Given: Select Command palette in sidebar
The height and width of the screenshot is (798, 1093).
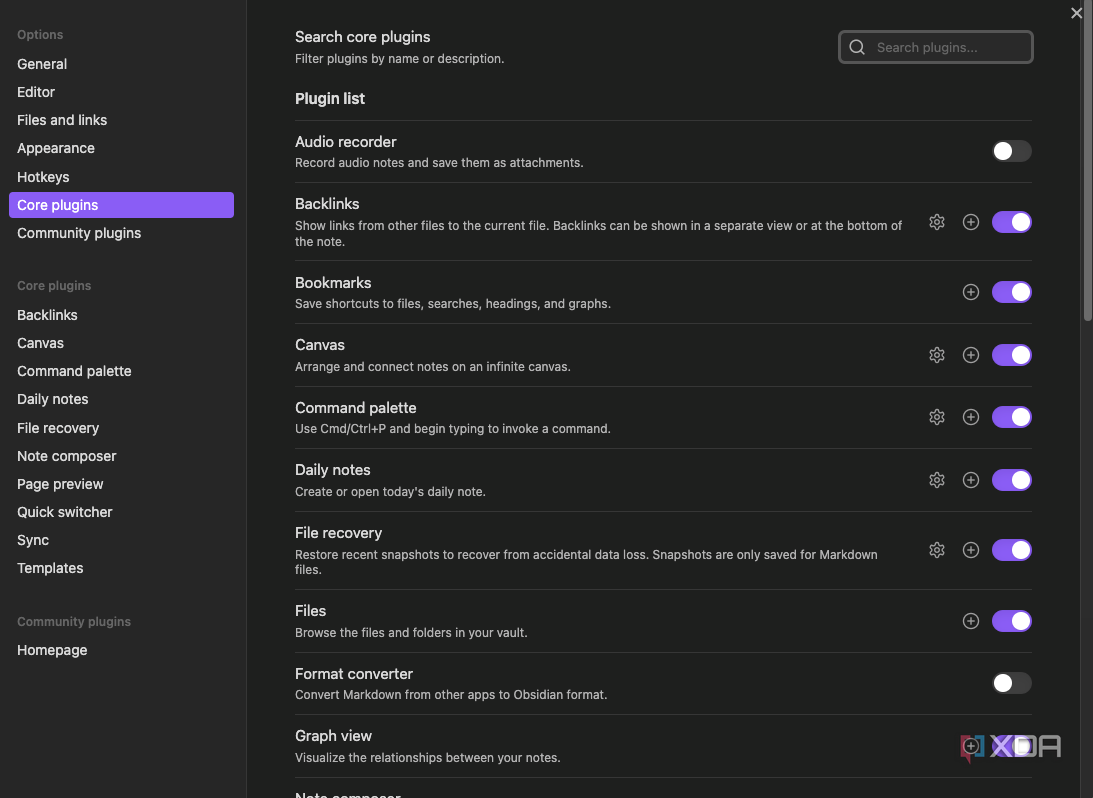Looking at the screenshot, I should 121,371.
